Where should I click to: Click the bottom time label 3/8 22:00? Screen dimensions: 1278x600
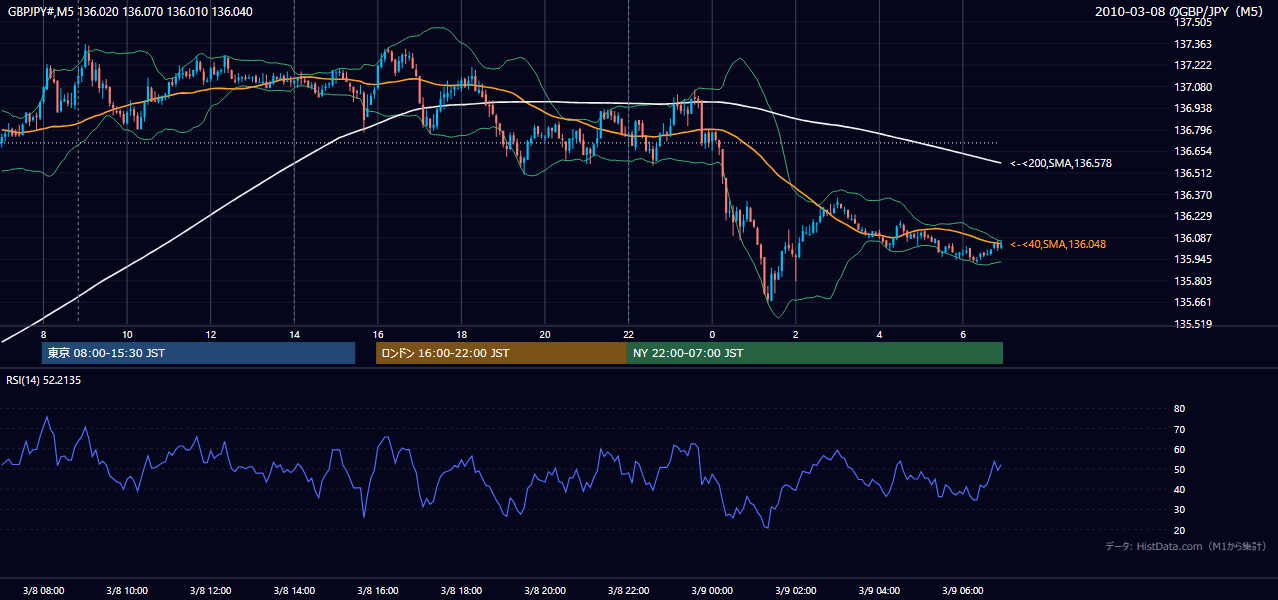pos(628,591)
